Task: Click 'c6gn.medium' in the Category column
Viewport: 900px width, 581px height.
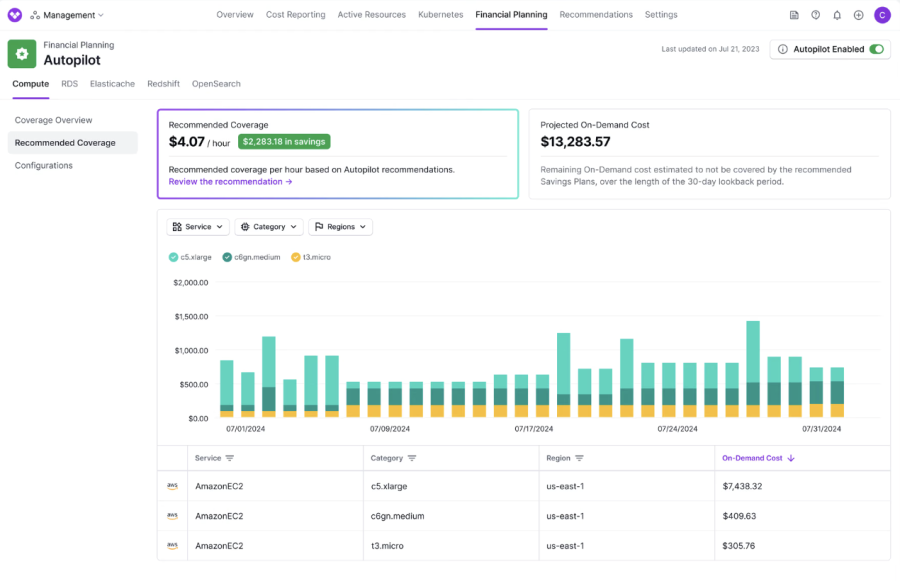Action: pos(398,516)
